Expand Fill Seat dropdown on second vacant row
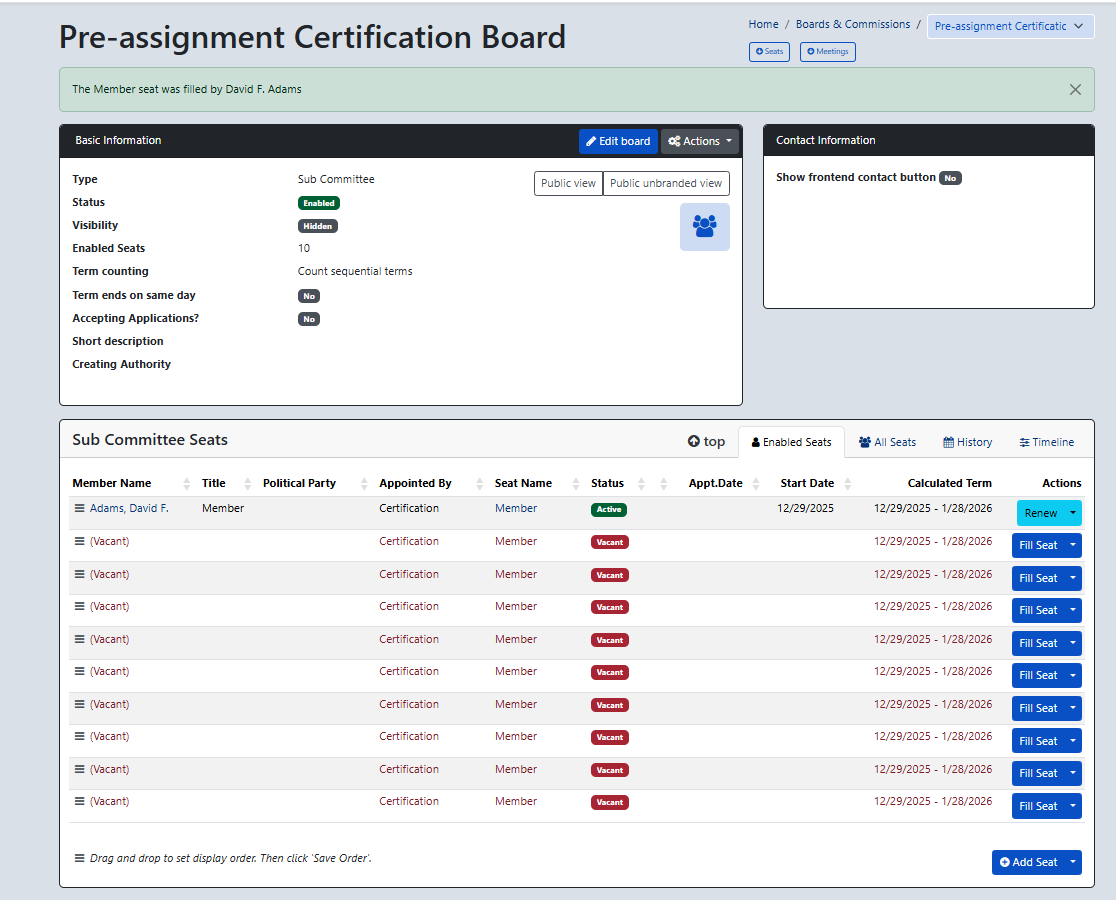 (1073, 578)
